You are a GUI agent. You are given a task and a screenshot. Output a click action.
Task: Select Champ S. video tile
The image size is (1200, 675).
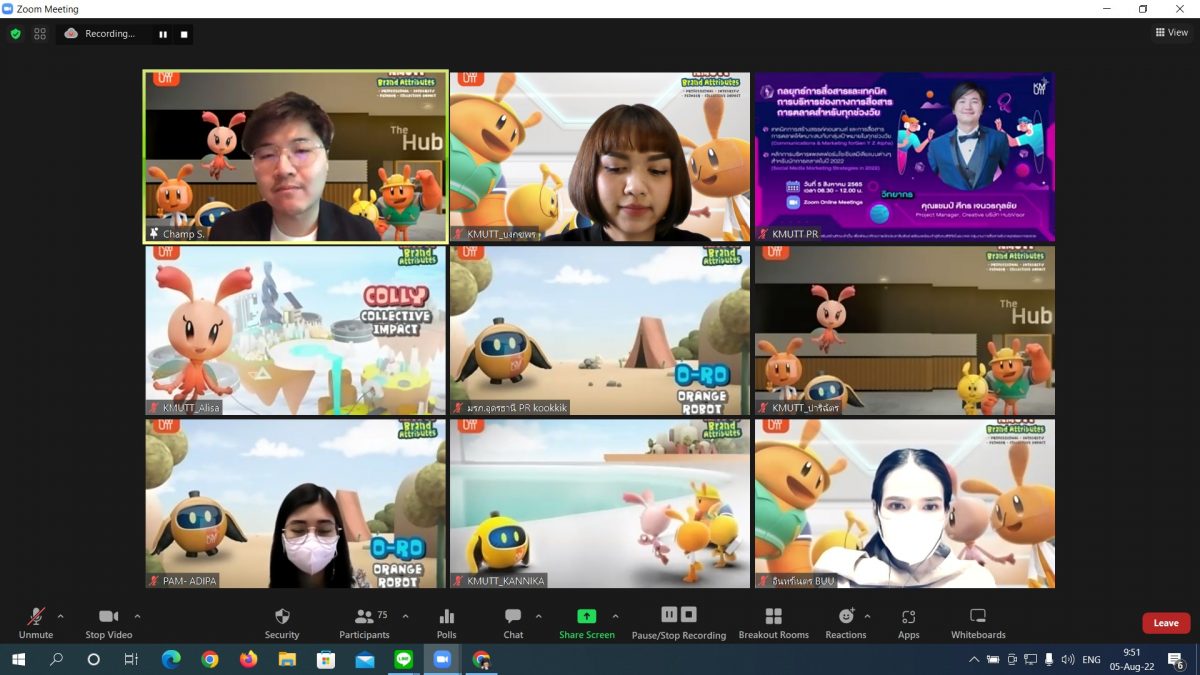click(x=296, y=156)
